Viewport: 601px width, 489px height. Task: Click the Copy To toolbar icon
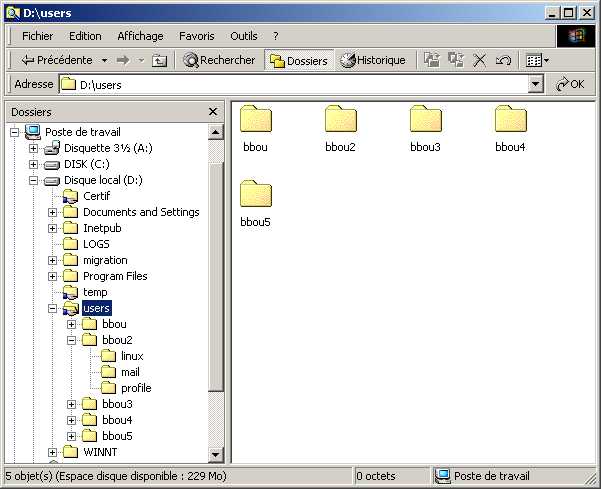456,60
